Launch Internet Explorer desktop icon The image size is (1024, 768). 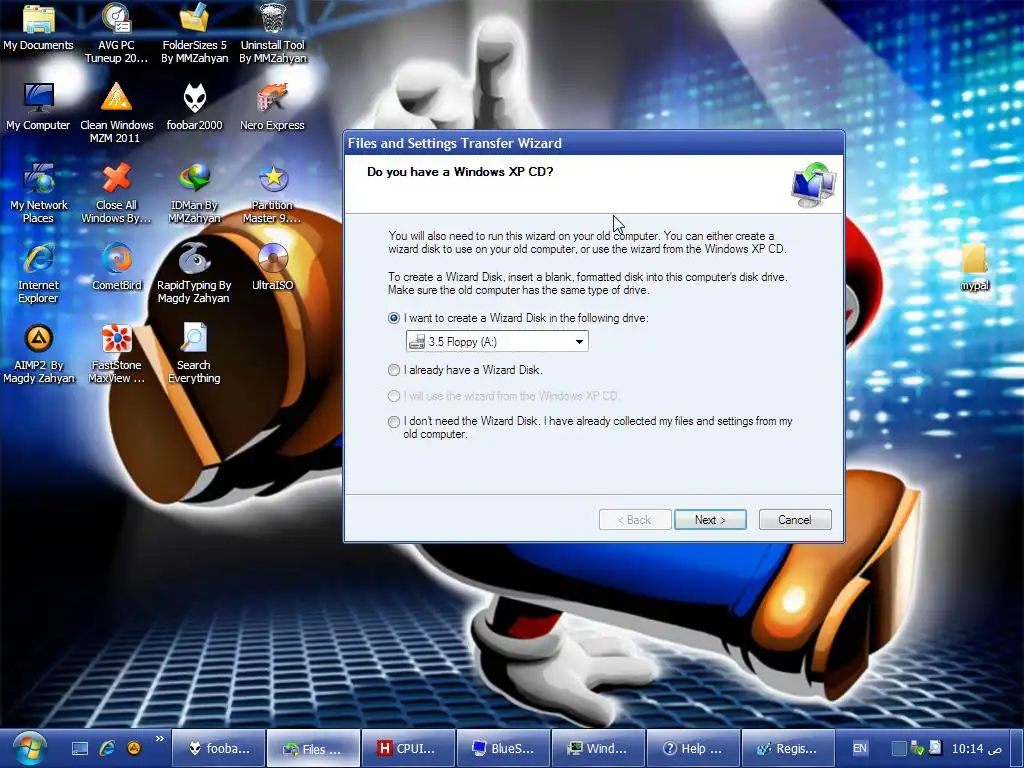click(38, 273)
